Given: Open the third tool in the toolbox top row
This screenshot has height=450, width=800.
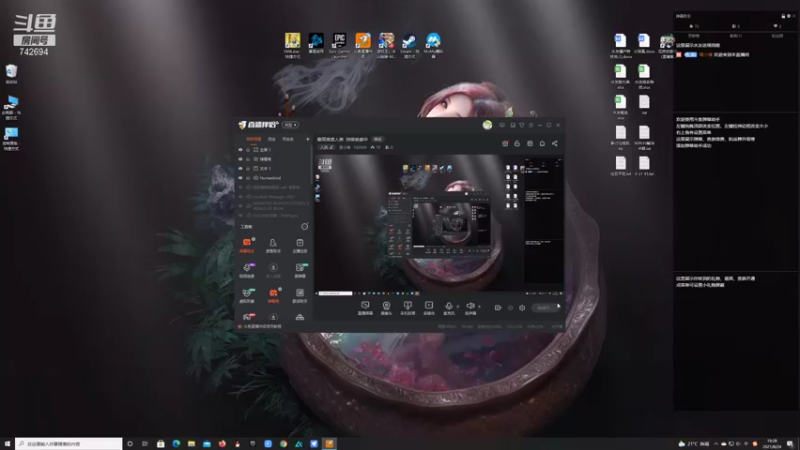Looking at the screenshot, I should (x=299, y=244).
